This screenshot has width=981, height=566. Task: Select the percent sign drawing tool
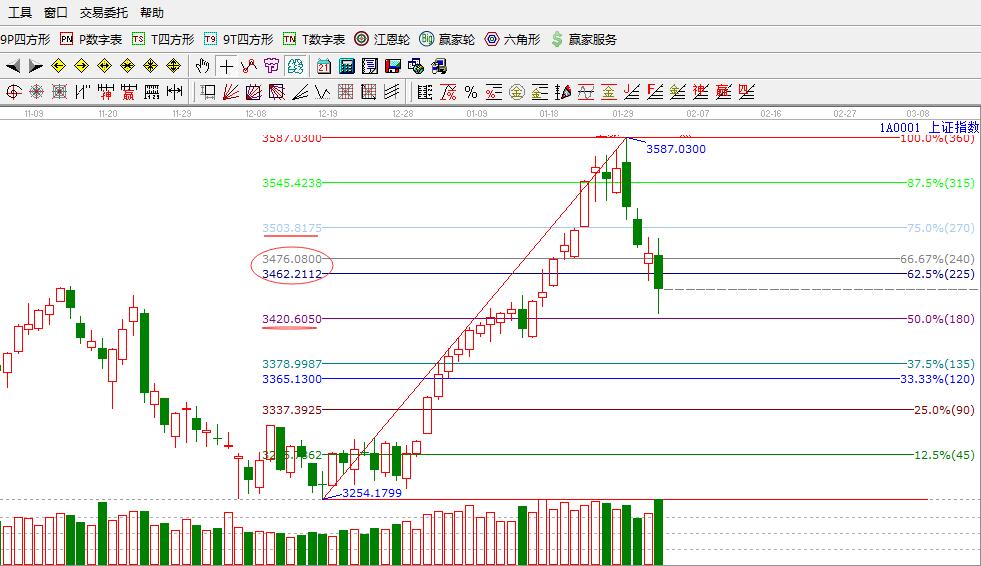point(470,92)
